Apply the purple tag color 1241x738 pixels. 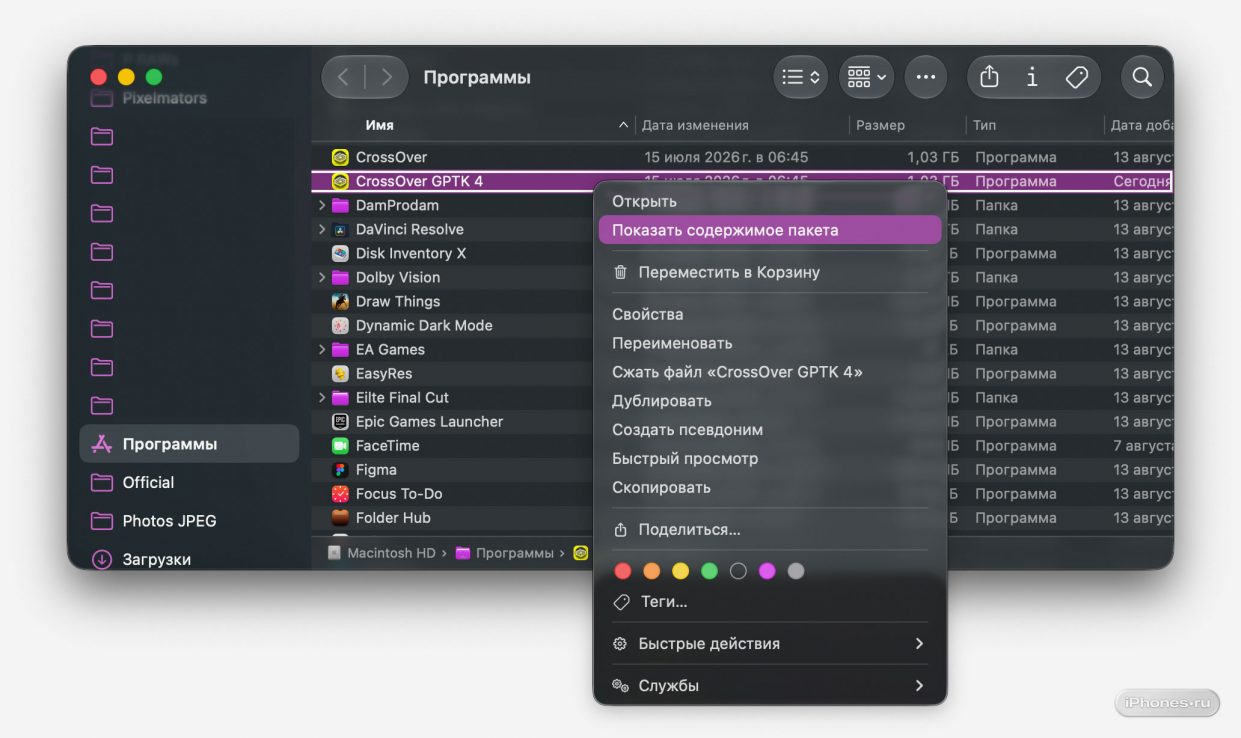[x=767, y=571]
